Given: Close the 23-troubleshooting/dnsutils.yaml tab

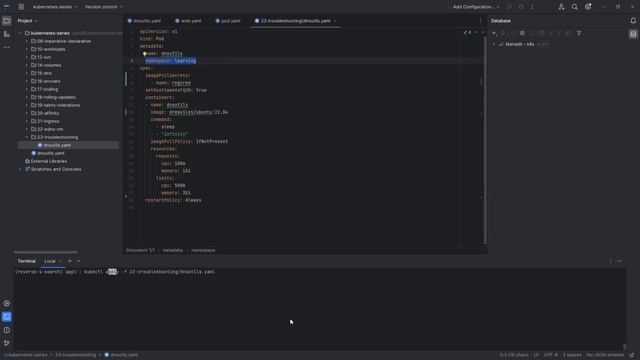Looking at the screenshot, I should [335, 21].
